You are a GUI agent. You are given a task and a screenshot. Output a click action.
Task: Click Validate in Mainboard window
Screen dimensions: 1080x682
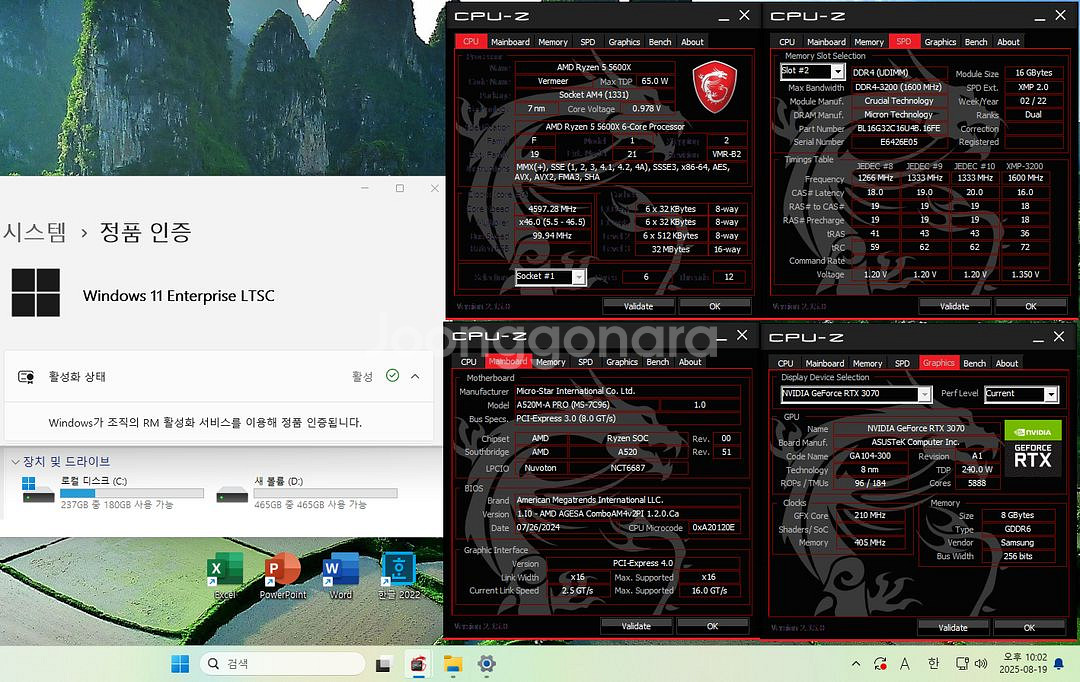coord(636,626)
